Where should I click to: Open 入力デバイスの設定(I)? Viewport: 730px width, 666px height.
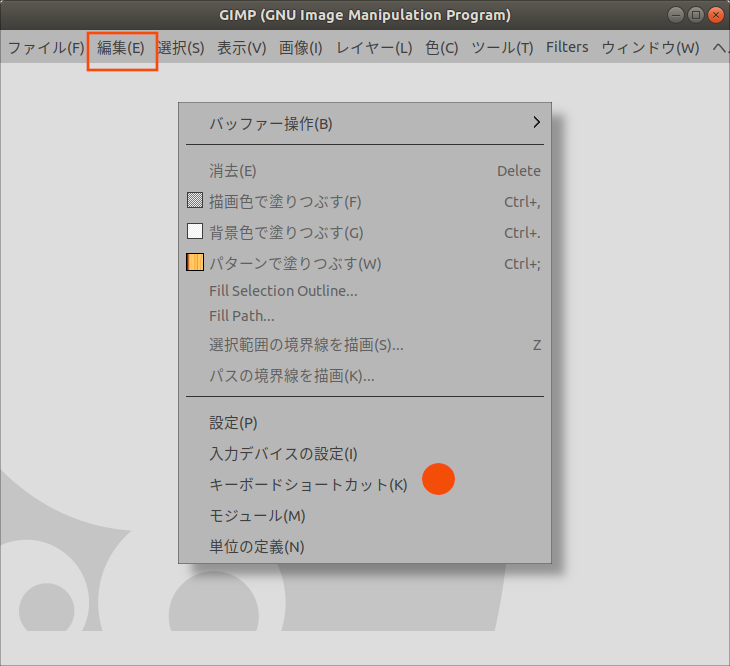click(365, 453)
